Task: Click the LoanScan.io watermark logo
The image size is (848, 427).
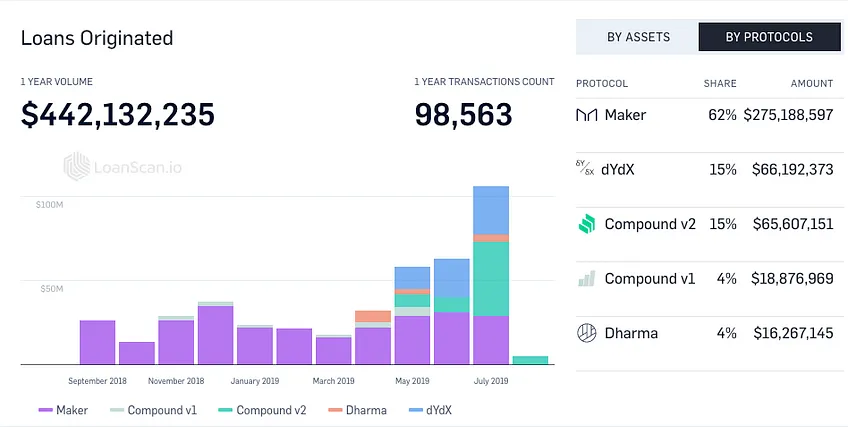Action: [x=123, y=166]
